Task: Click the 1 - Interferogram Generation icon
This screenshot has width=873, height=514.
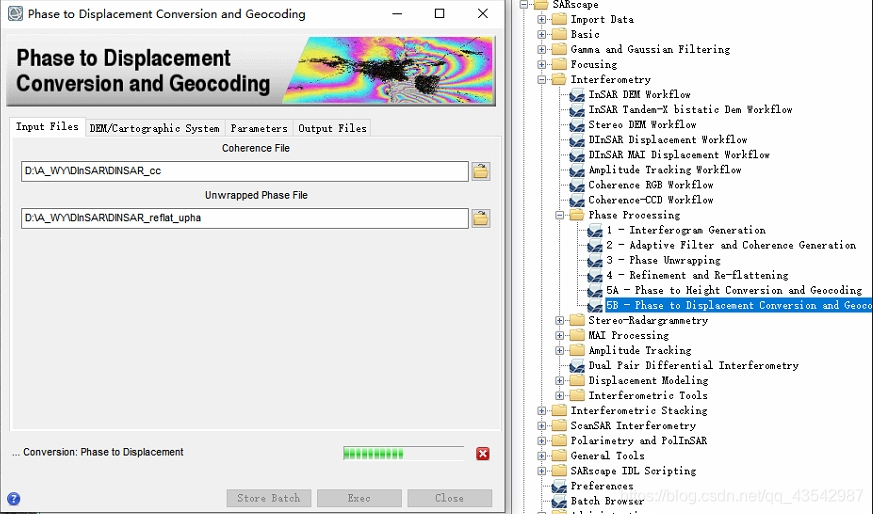Action: (x=595, y=231)
